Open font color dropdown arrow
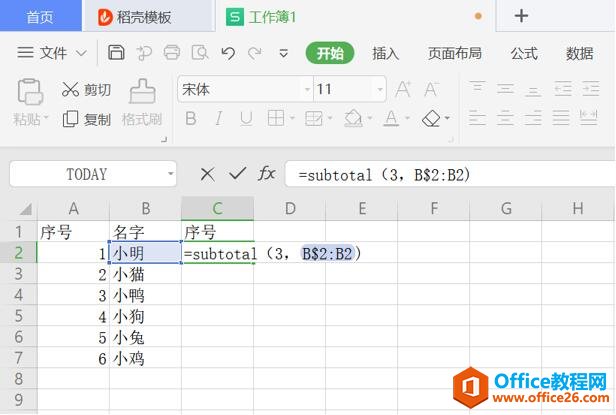616x415 pixels. tap(407, 118)
